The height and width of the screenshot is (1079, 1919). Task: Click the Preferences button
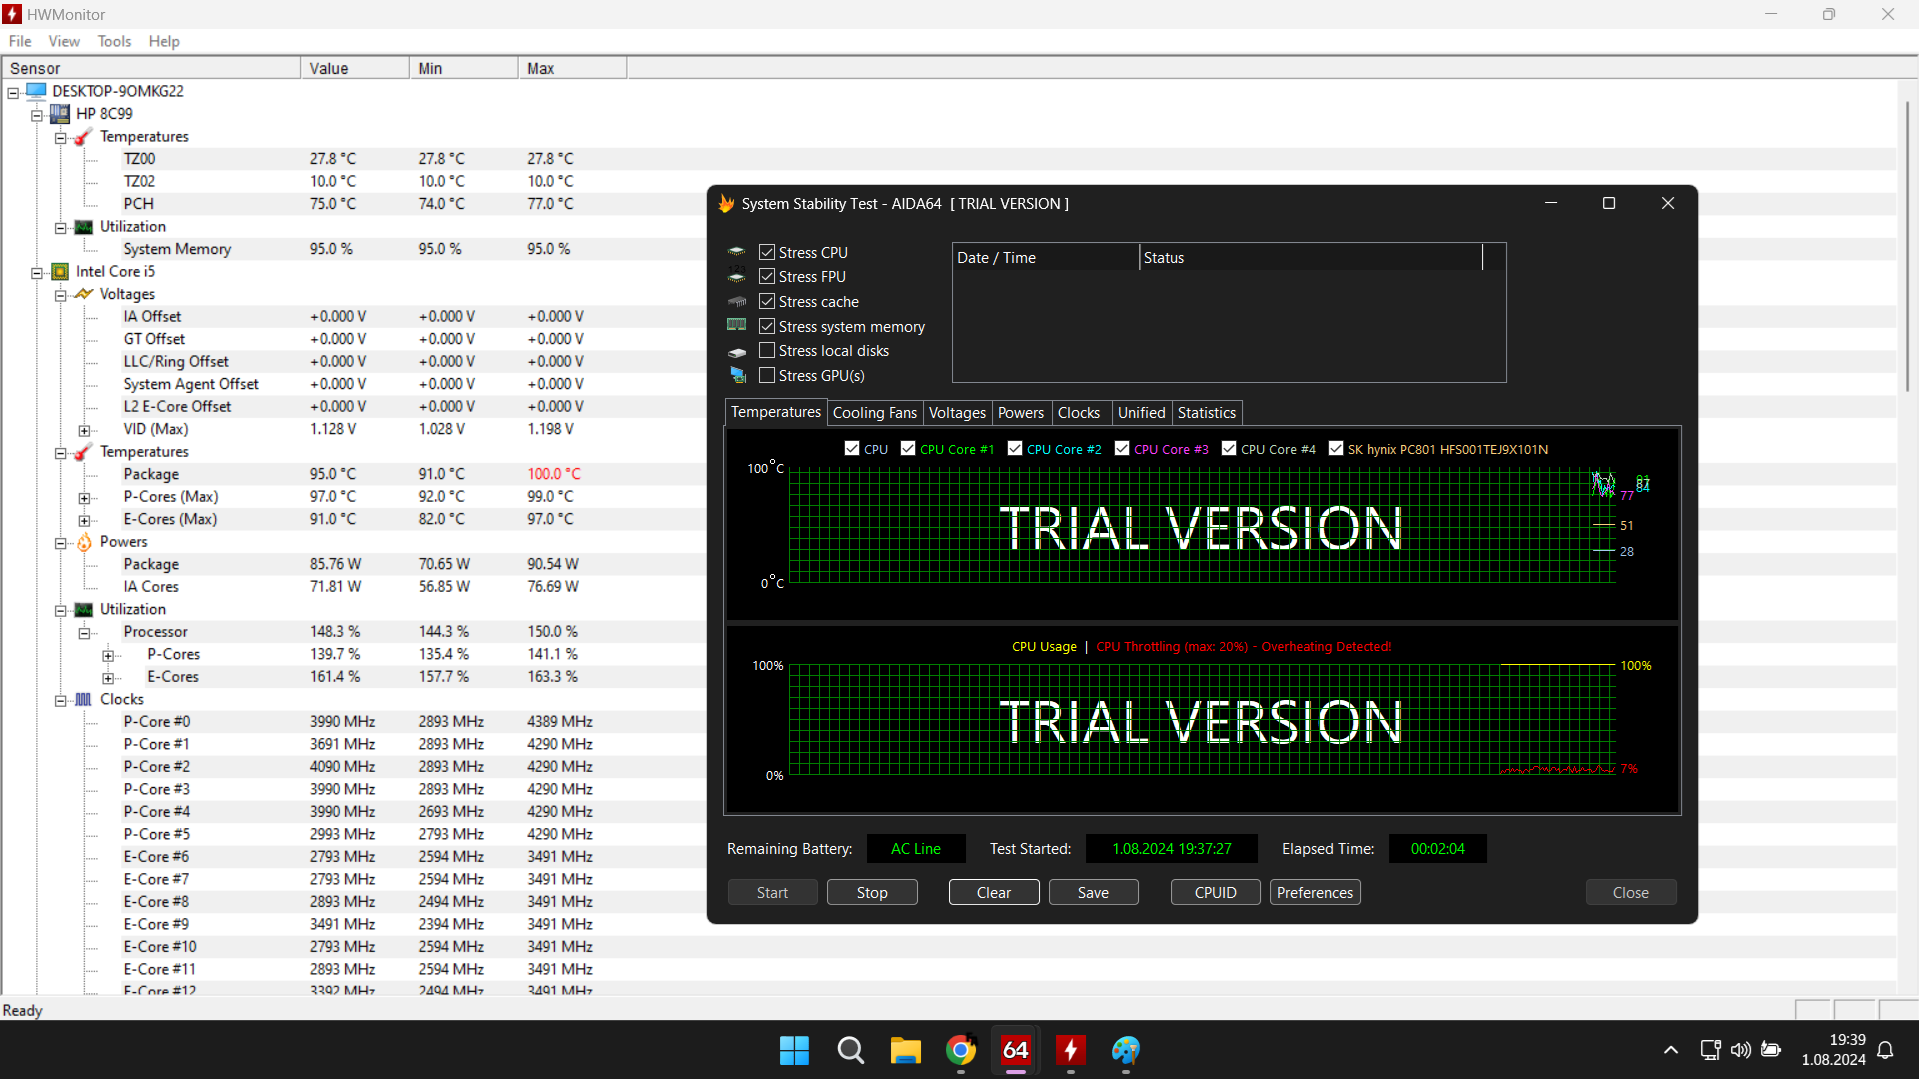pyautogui.click(x=1314, y=893)
